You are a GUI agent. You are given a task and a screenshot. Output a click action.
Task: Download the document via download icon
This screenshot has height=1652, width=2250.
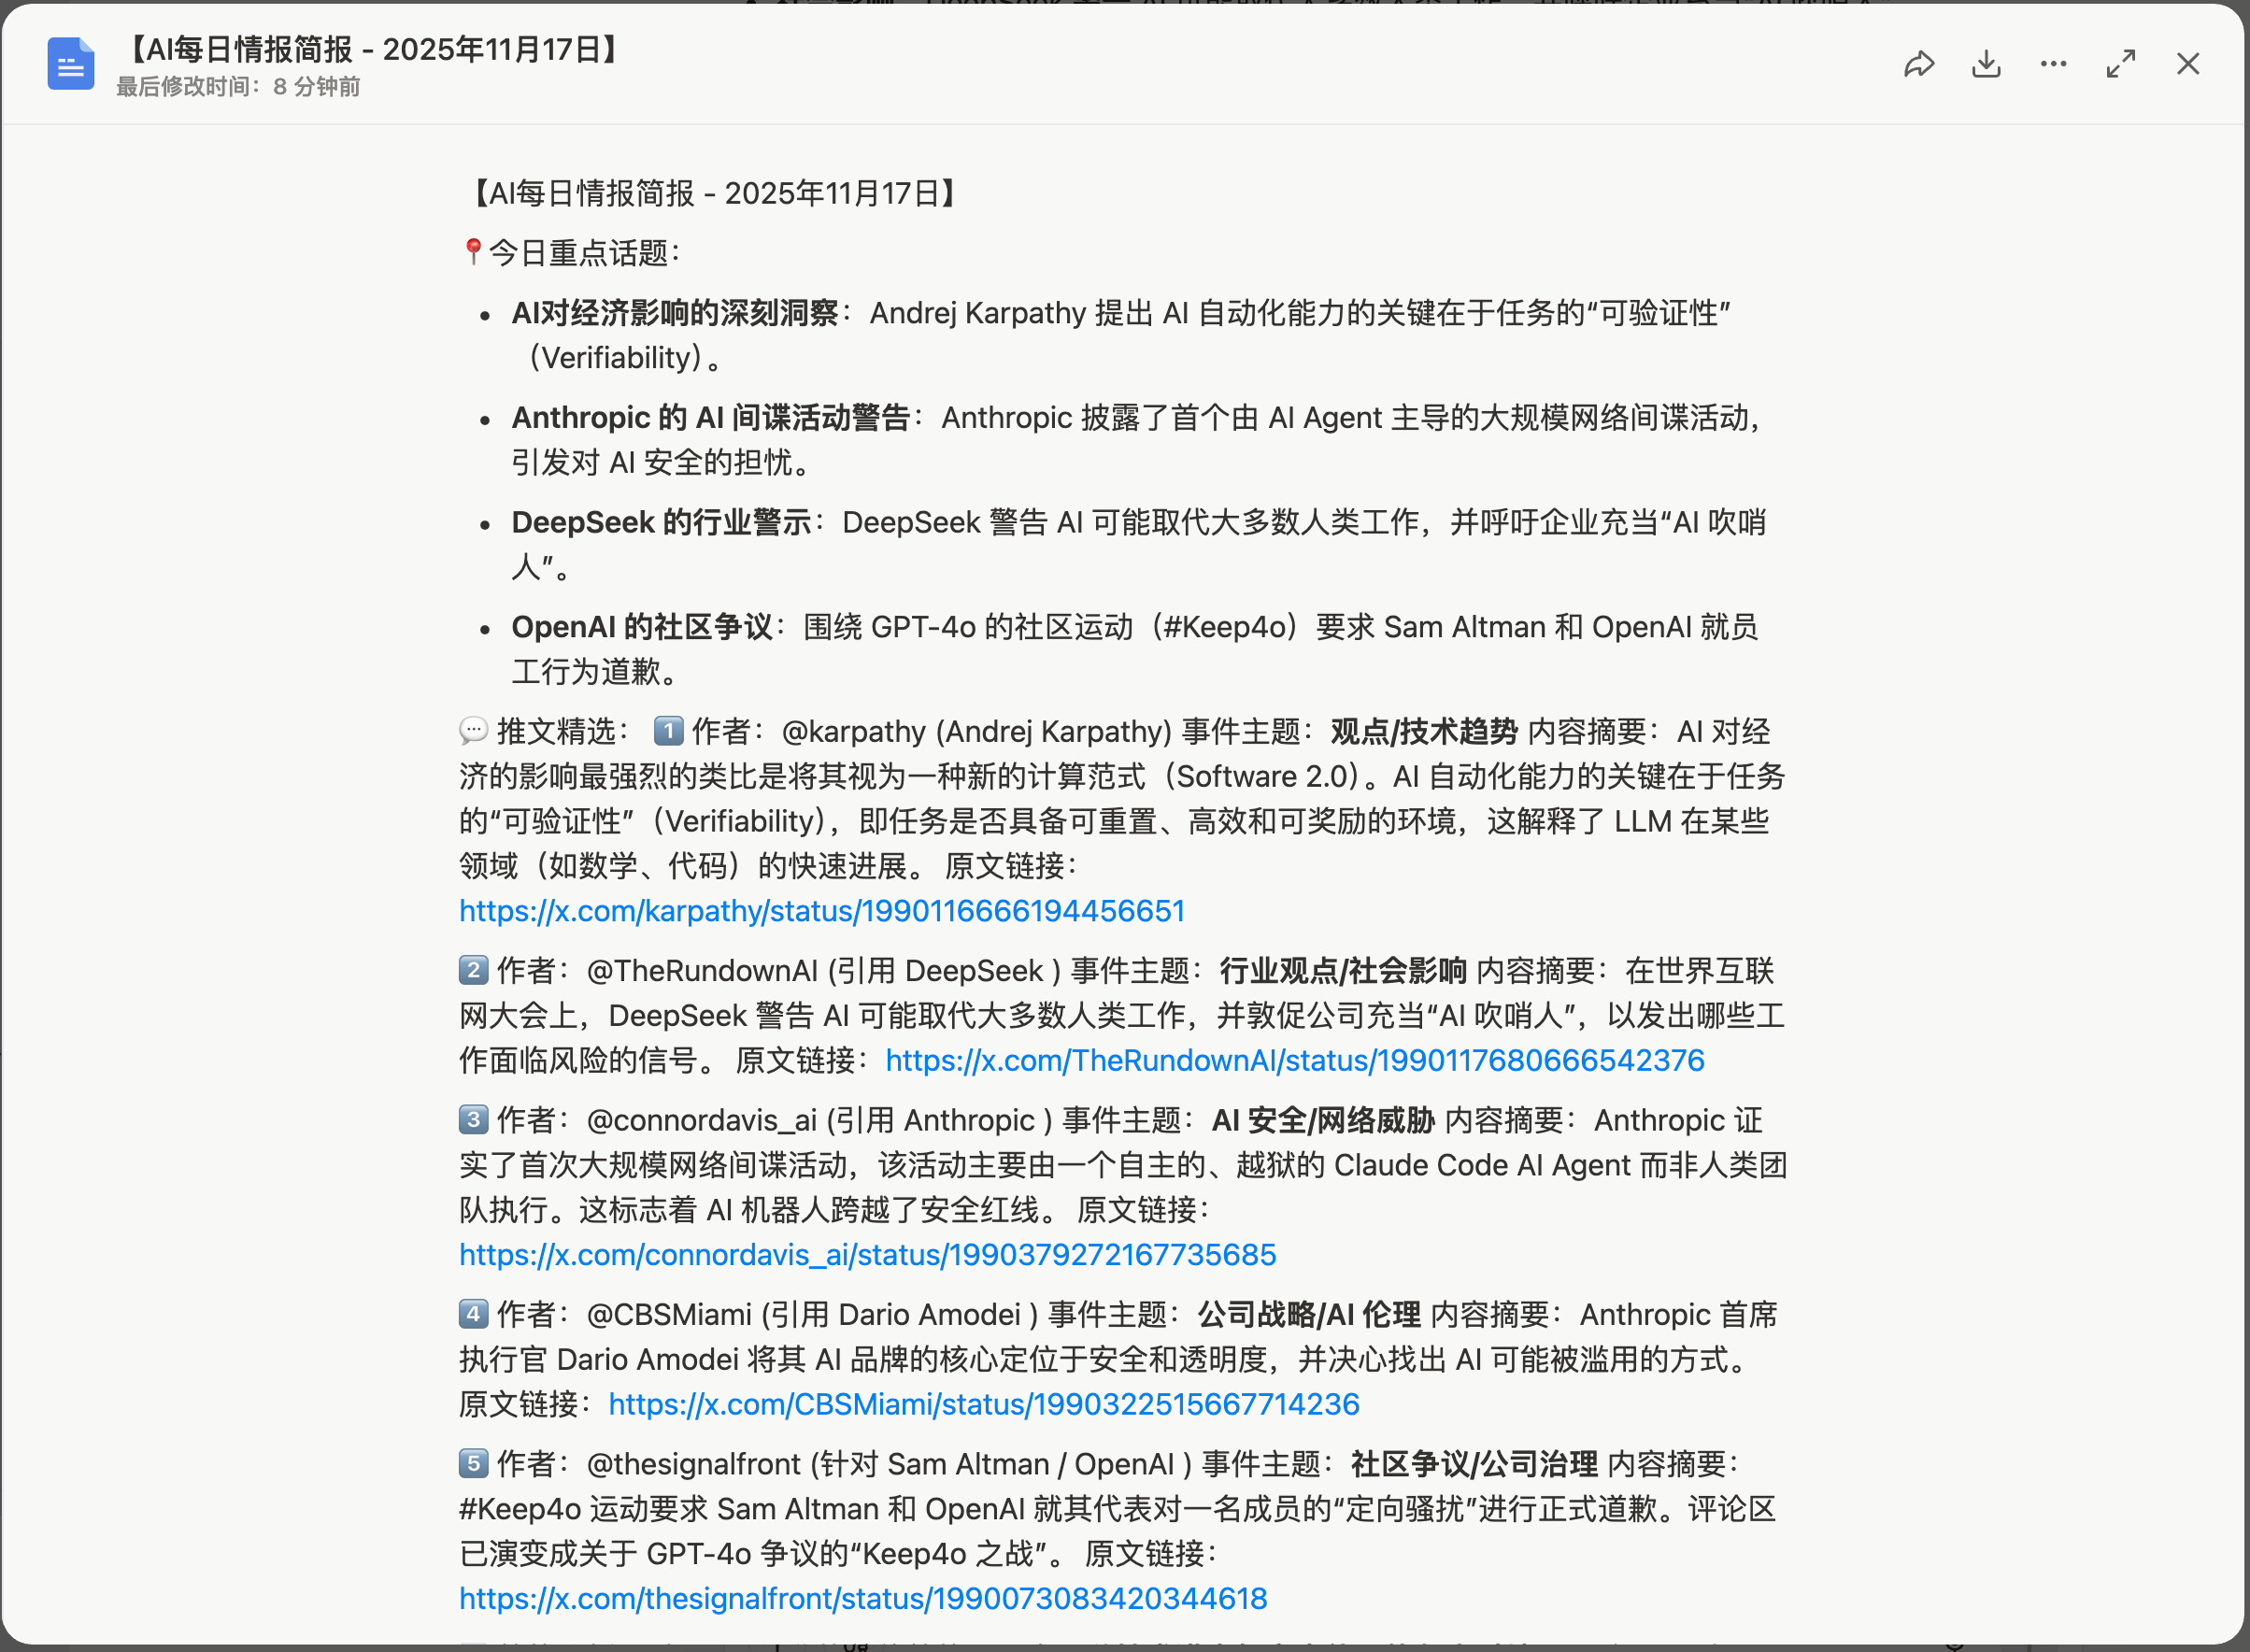[1986, 65]
